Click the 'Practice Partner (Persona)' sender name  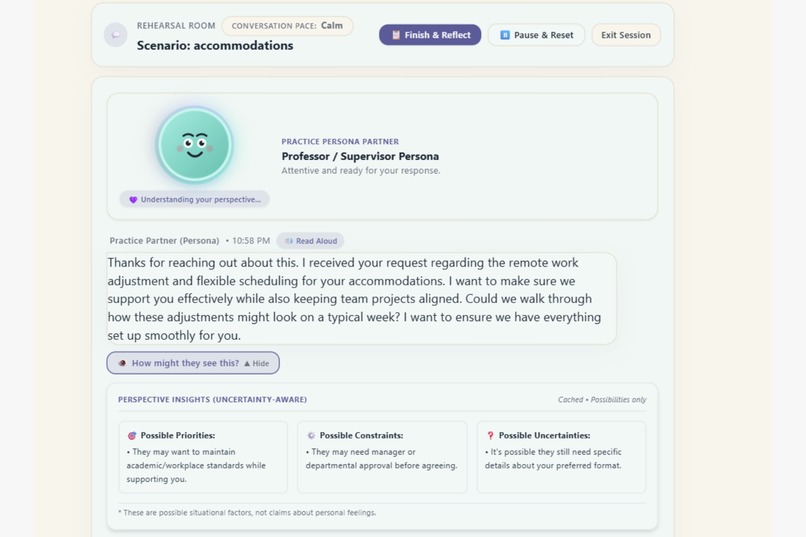click(164, 240)
